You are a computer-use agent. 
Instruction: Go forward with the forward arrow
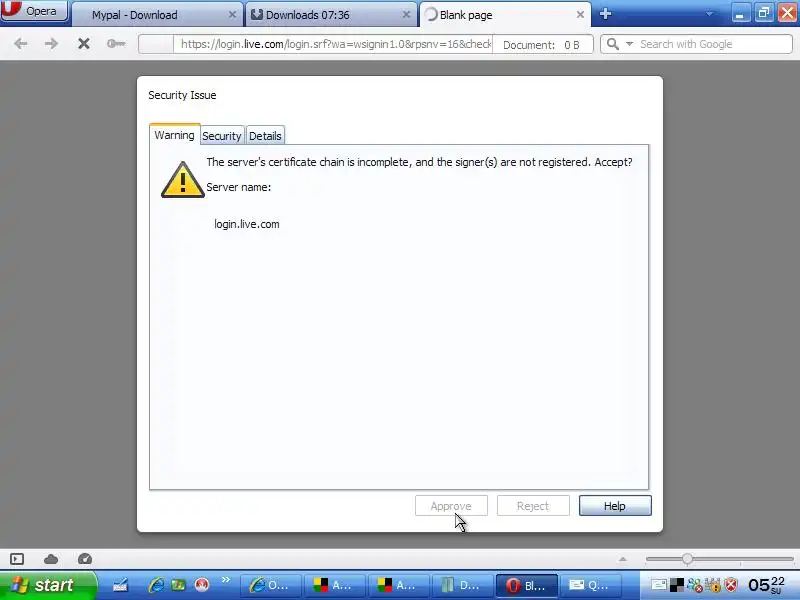click(51, 44)
